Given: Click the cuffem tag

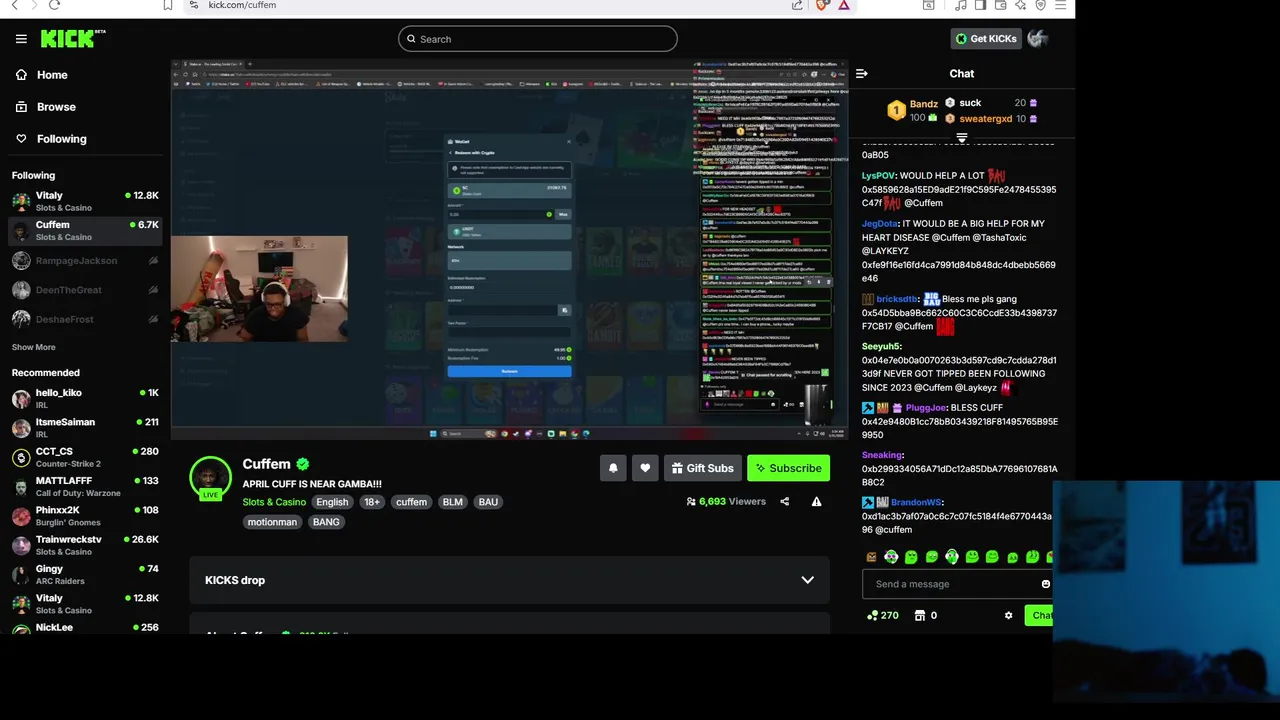Looking at the screenshot, I should point(411,502).
